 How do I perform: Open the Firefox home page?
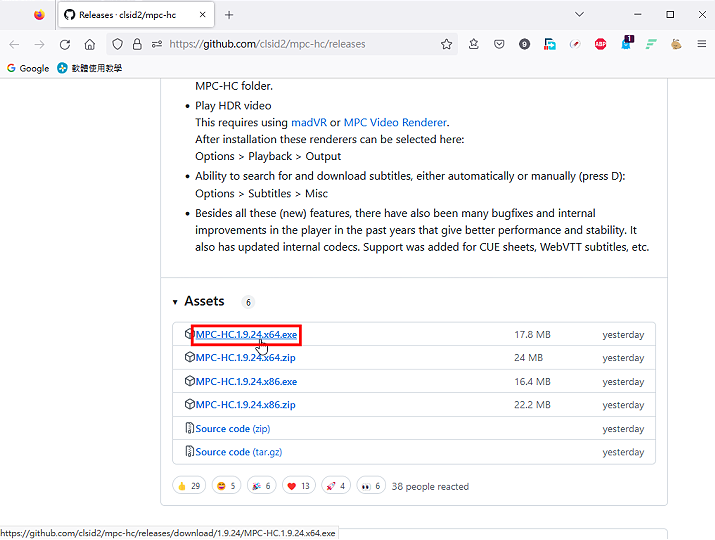pyautogui.click(x=90, y=44)
